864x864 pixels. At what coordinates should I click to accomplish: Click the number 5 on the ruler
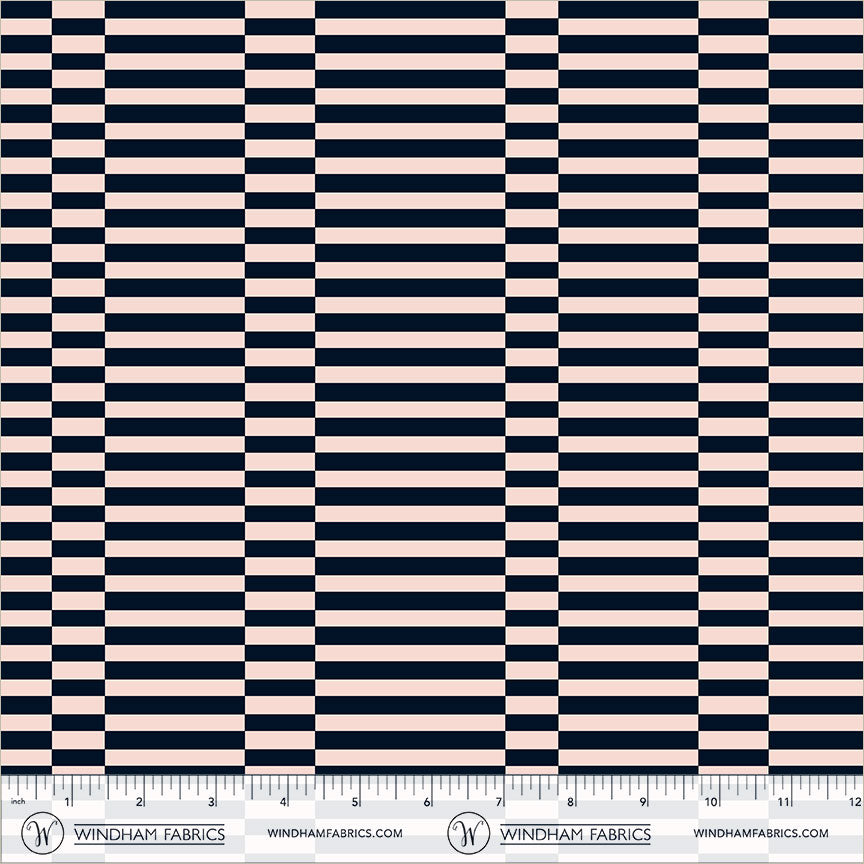click(356, 802)
